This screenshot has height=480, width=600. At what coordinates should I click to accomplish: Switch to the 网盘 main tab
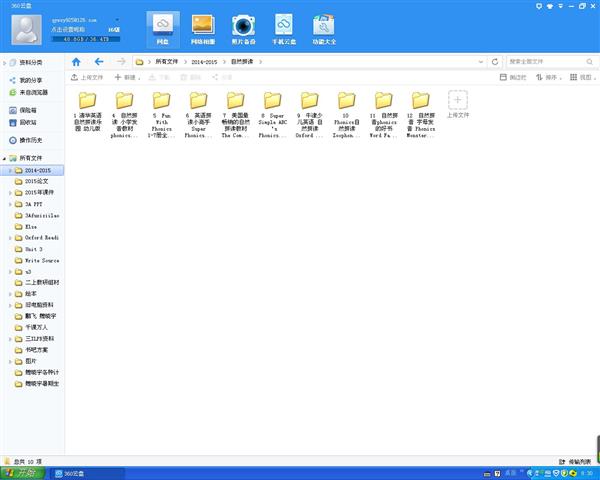(162, 28)
